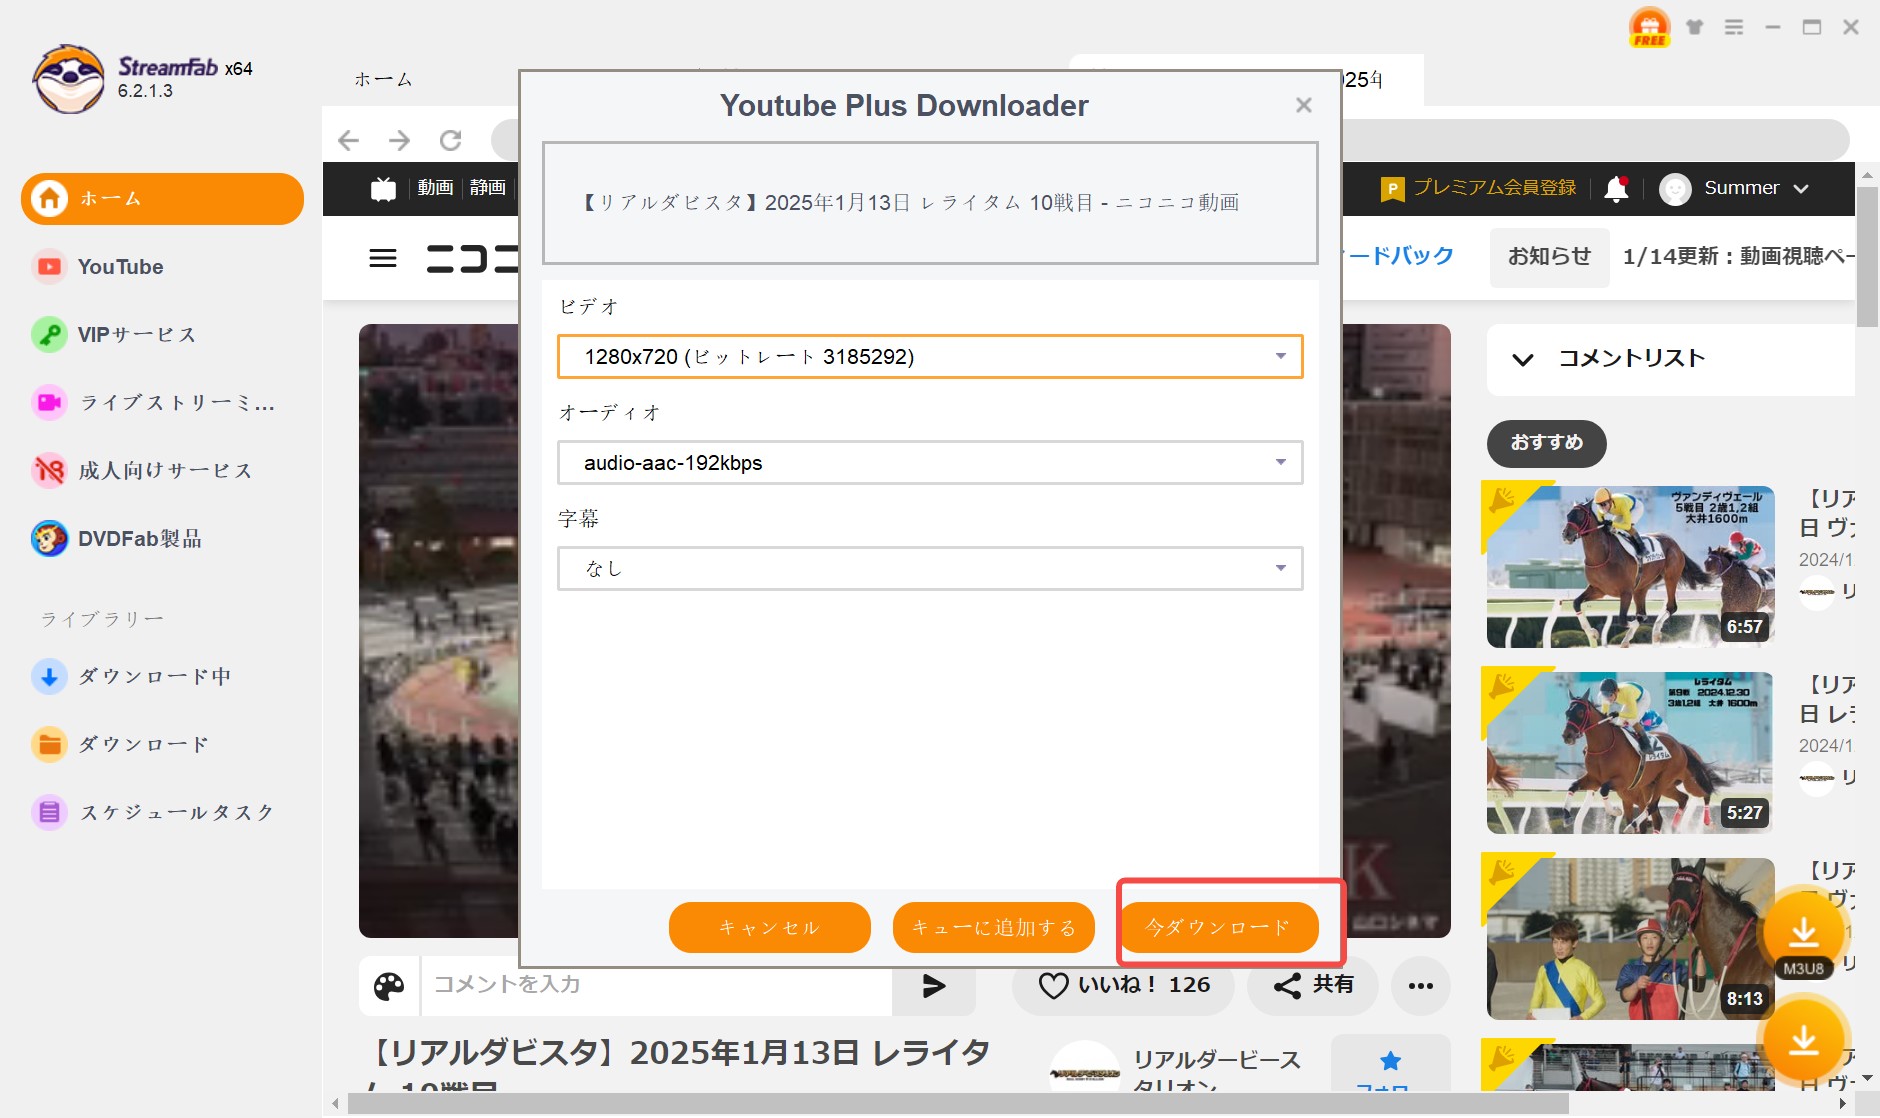Click the star follow icon

(1390, 1061)
